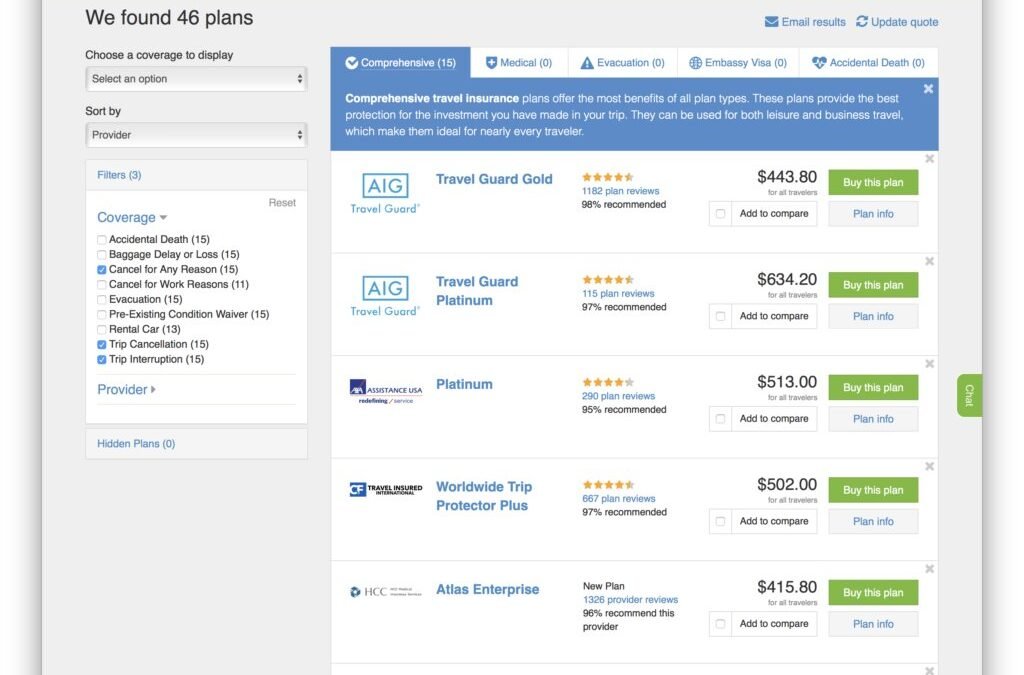Uncheck Trip Cancellation filter

click(x=101, y=345)
